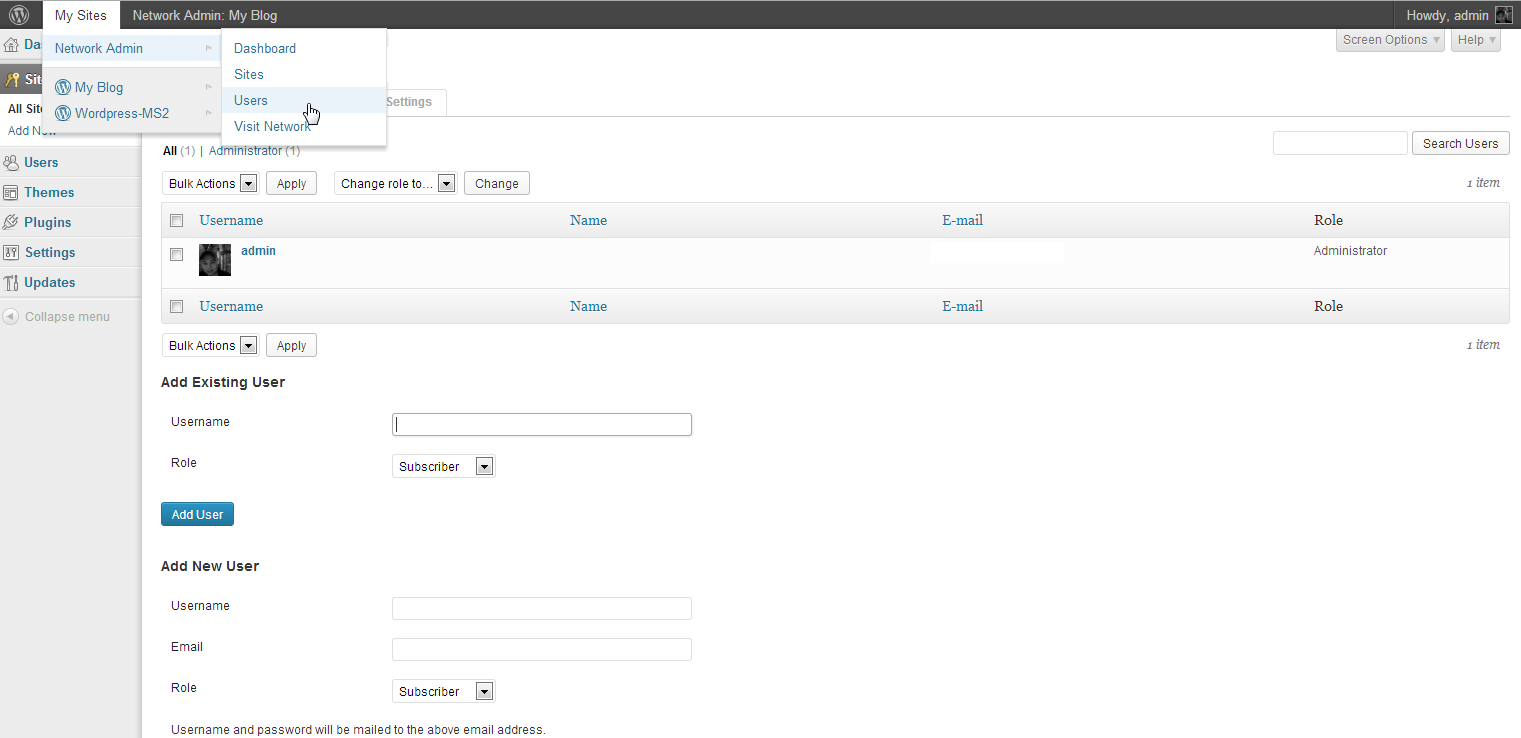The height and width of the screenshot is (738, 1521).
Task: Check the box for the admin user row
Action: click(x=177, y=255)
